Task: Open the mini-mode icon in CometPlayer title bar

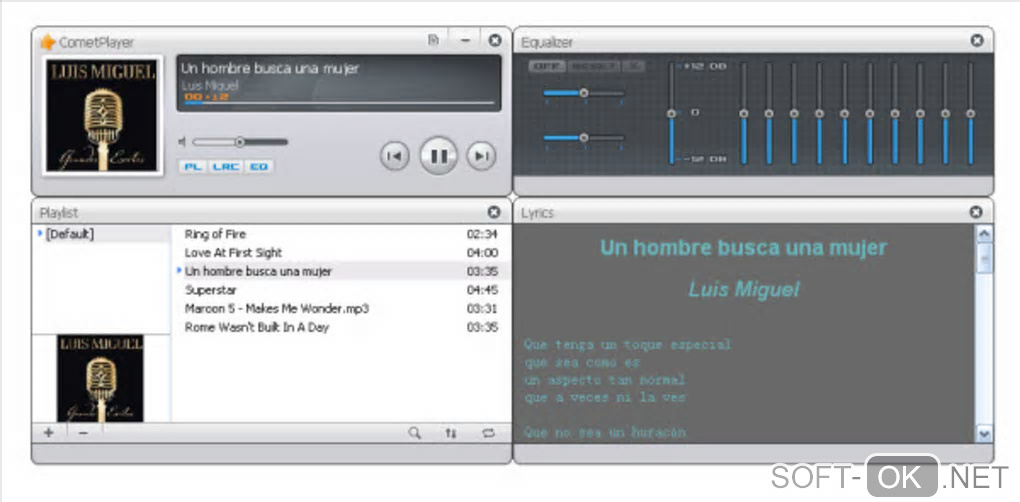Action: (433, 40)
